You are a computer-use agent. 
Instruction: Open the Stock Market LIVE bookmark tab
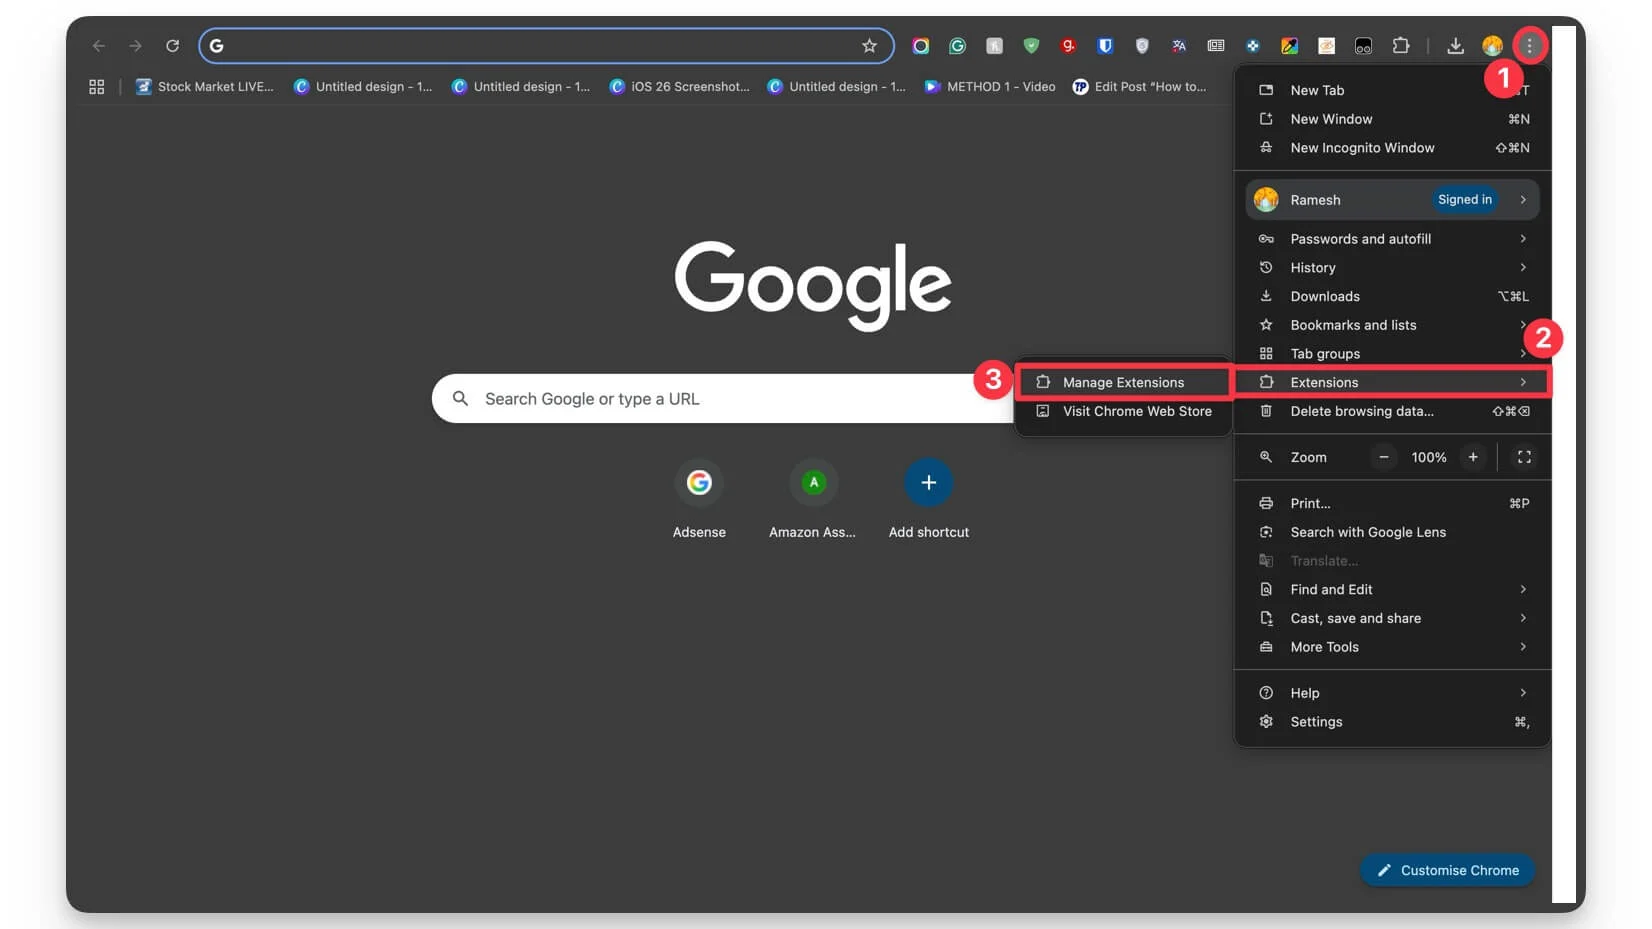(x=205, y=86)
